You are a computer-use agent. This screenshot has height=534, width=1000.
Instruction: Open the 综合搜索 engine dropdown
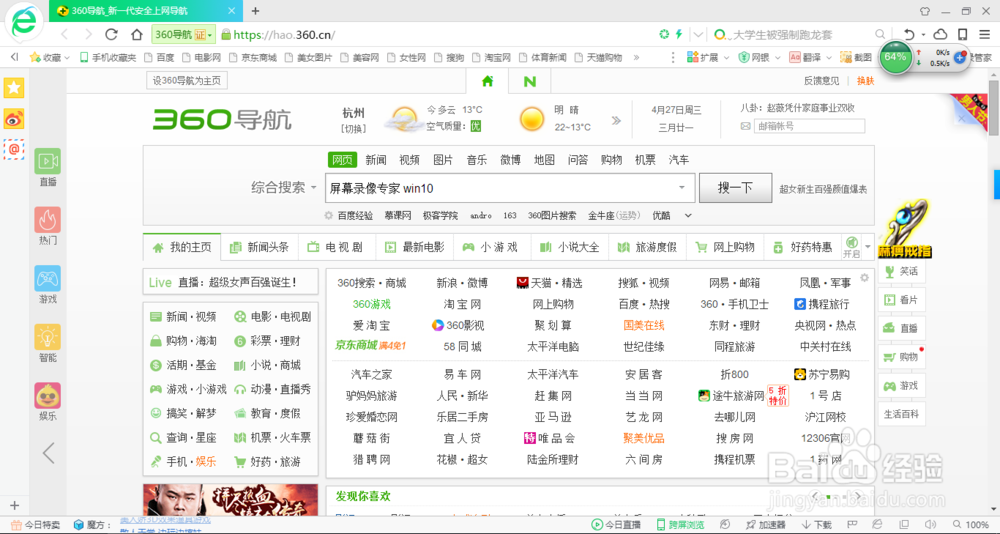284,188
